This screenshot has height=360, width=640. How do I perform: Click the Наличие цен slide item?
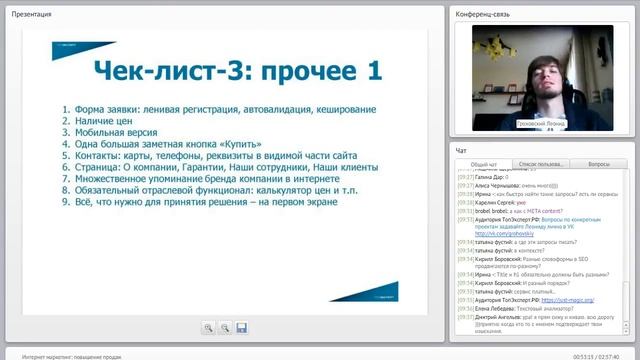click(97, 121)
